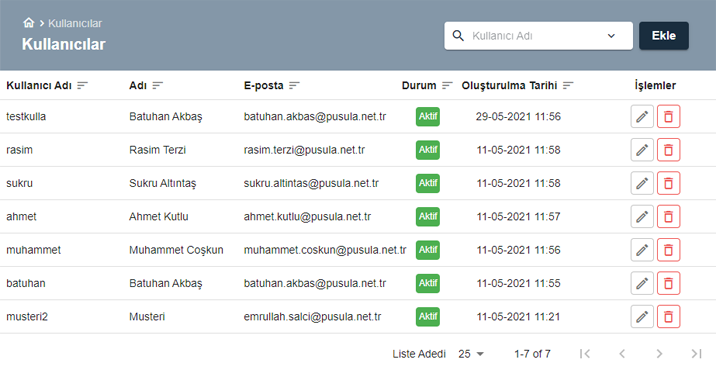Click date 11-05-2021 11:55
Image resolution: width=716 pixels, height=372 pixels.
[x=518, y=283]
